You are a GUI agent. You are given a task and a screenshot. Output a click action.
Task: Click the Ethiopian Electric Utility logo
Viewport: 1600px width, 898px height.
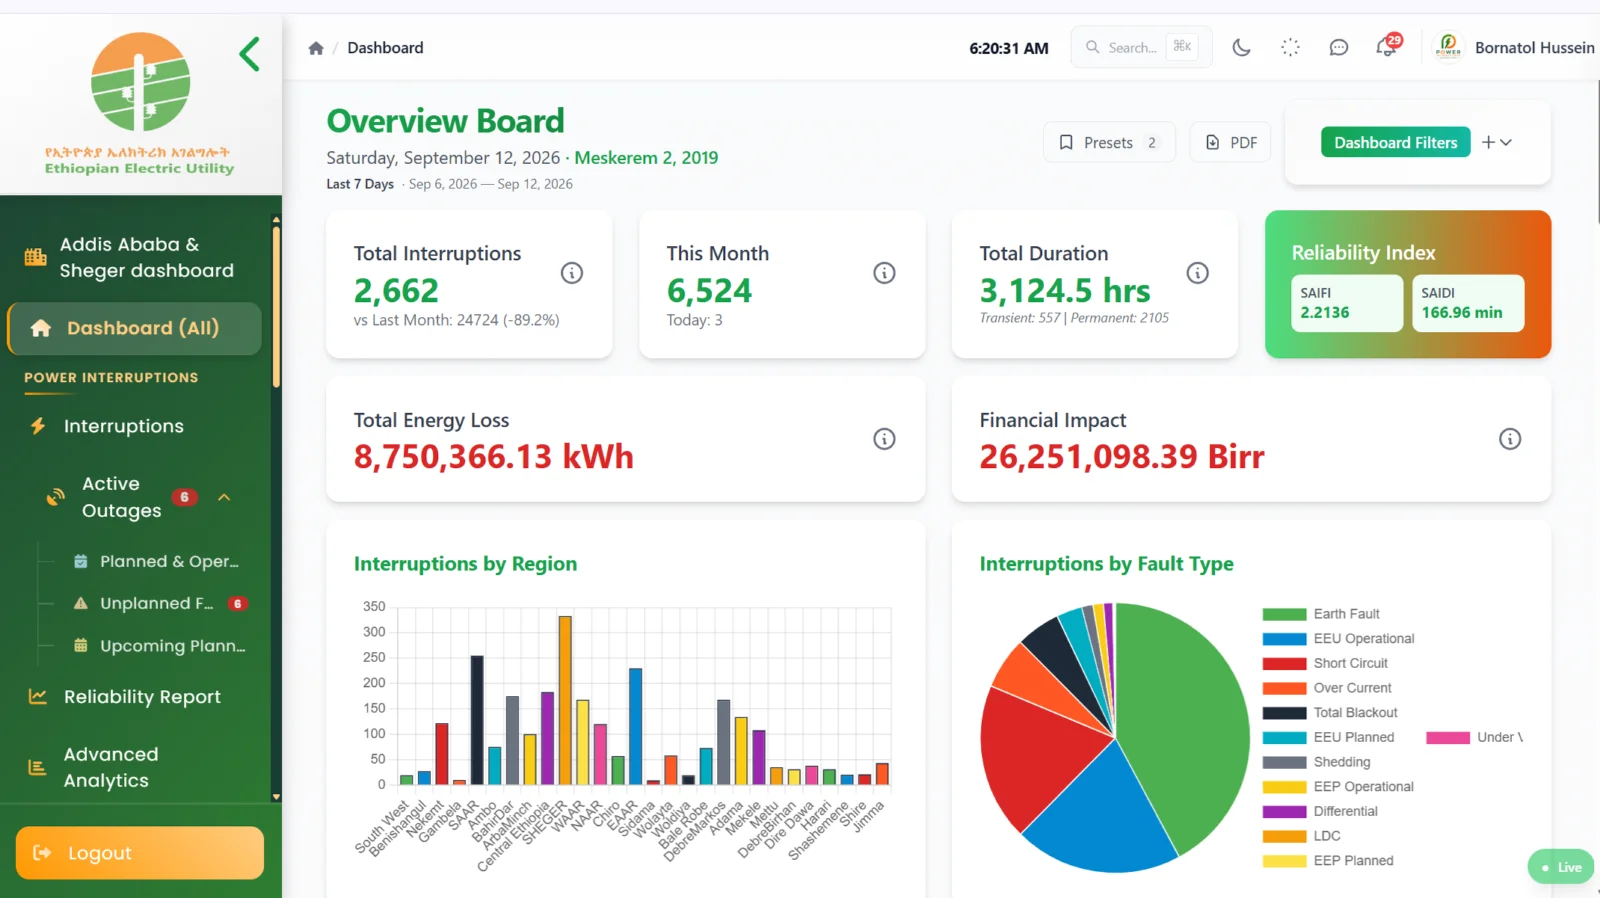[x=140, y=104]
